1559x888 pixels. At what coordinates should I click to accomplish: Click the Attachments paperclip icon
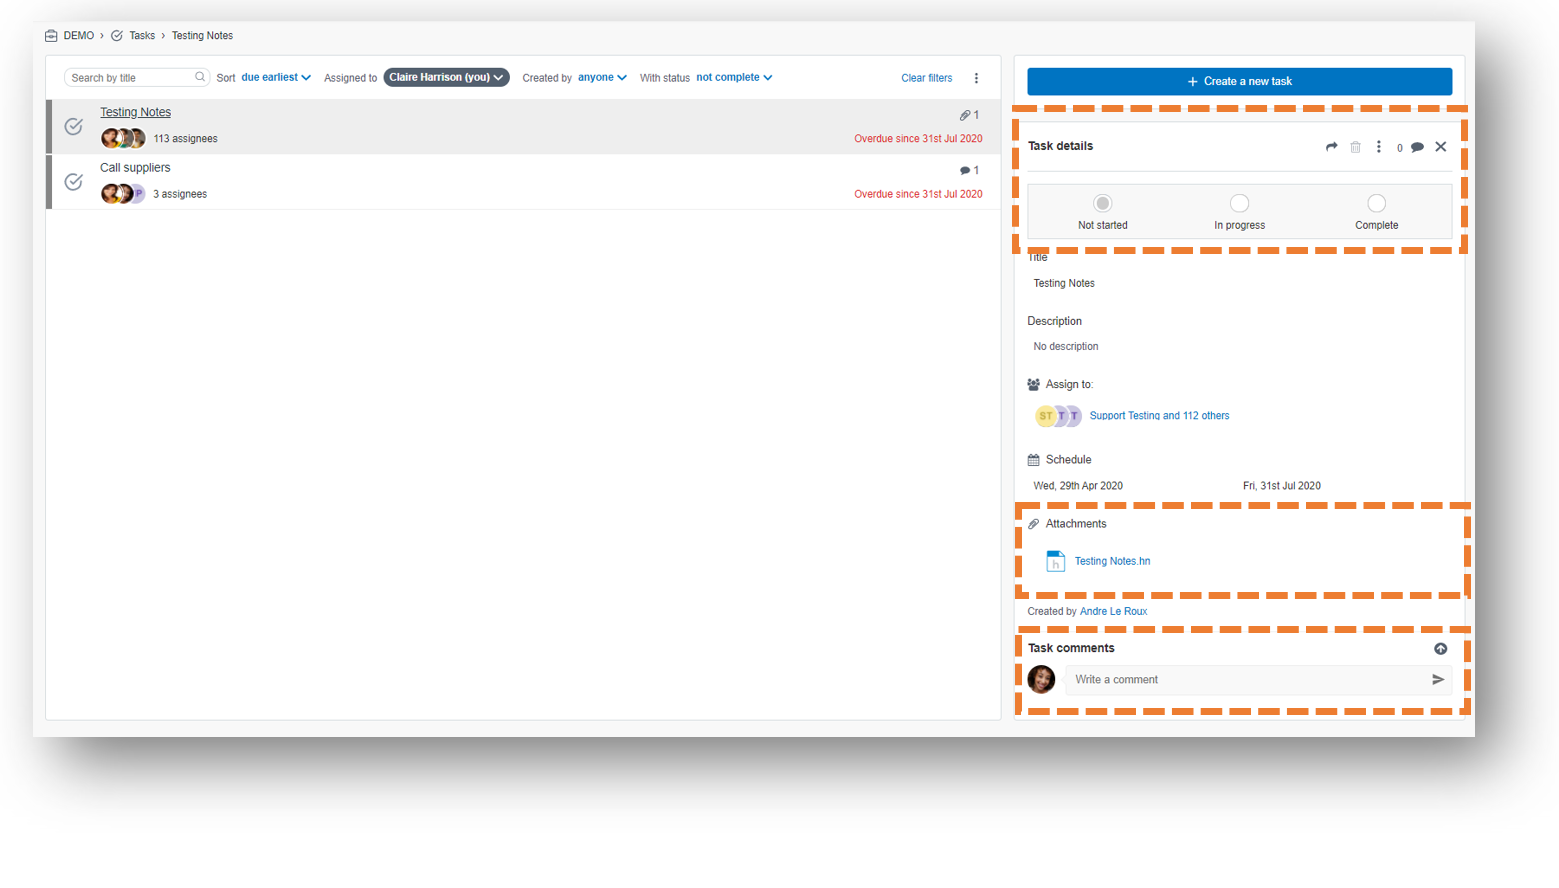pos(1034,524)
